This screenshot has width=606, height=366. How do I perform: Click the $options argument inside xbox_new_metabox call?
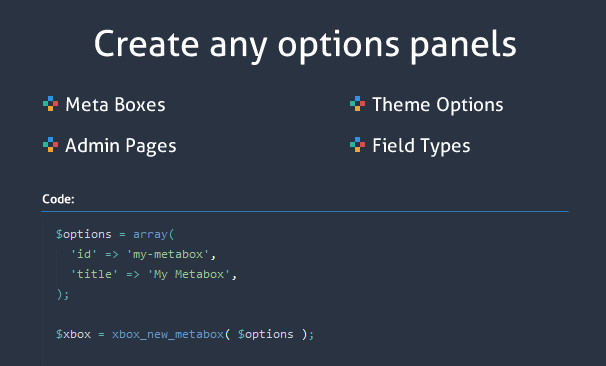pyautogui.click(x=266, y=334)
